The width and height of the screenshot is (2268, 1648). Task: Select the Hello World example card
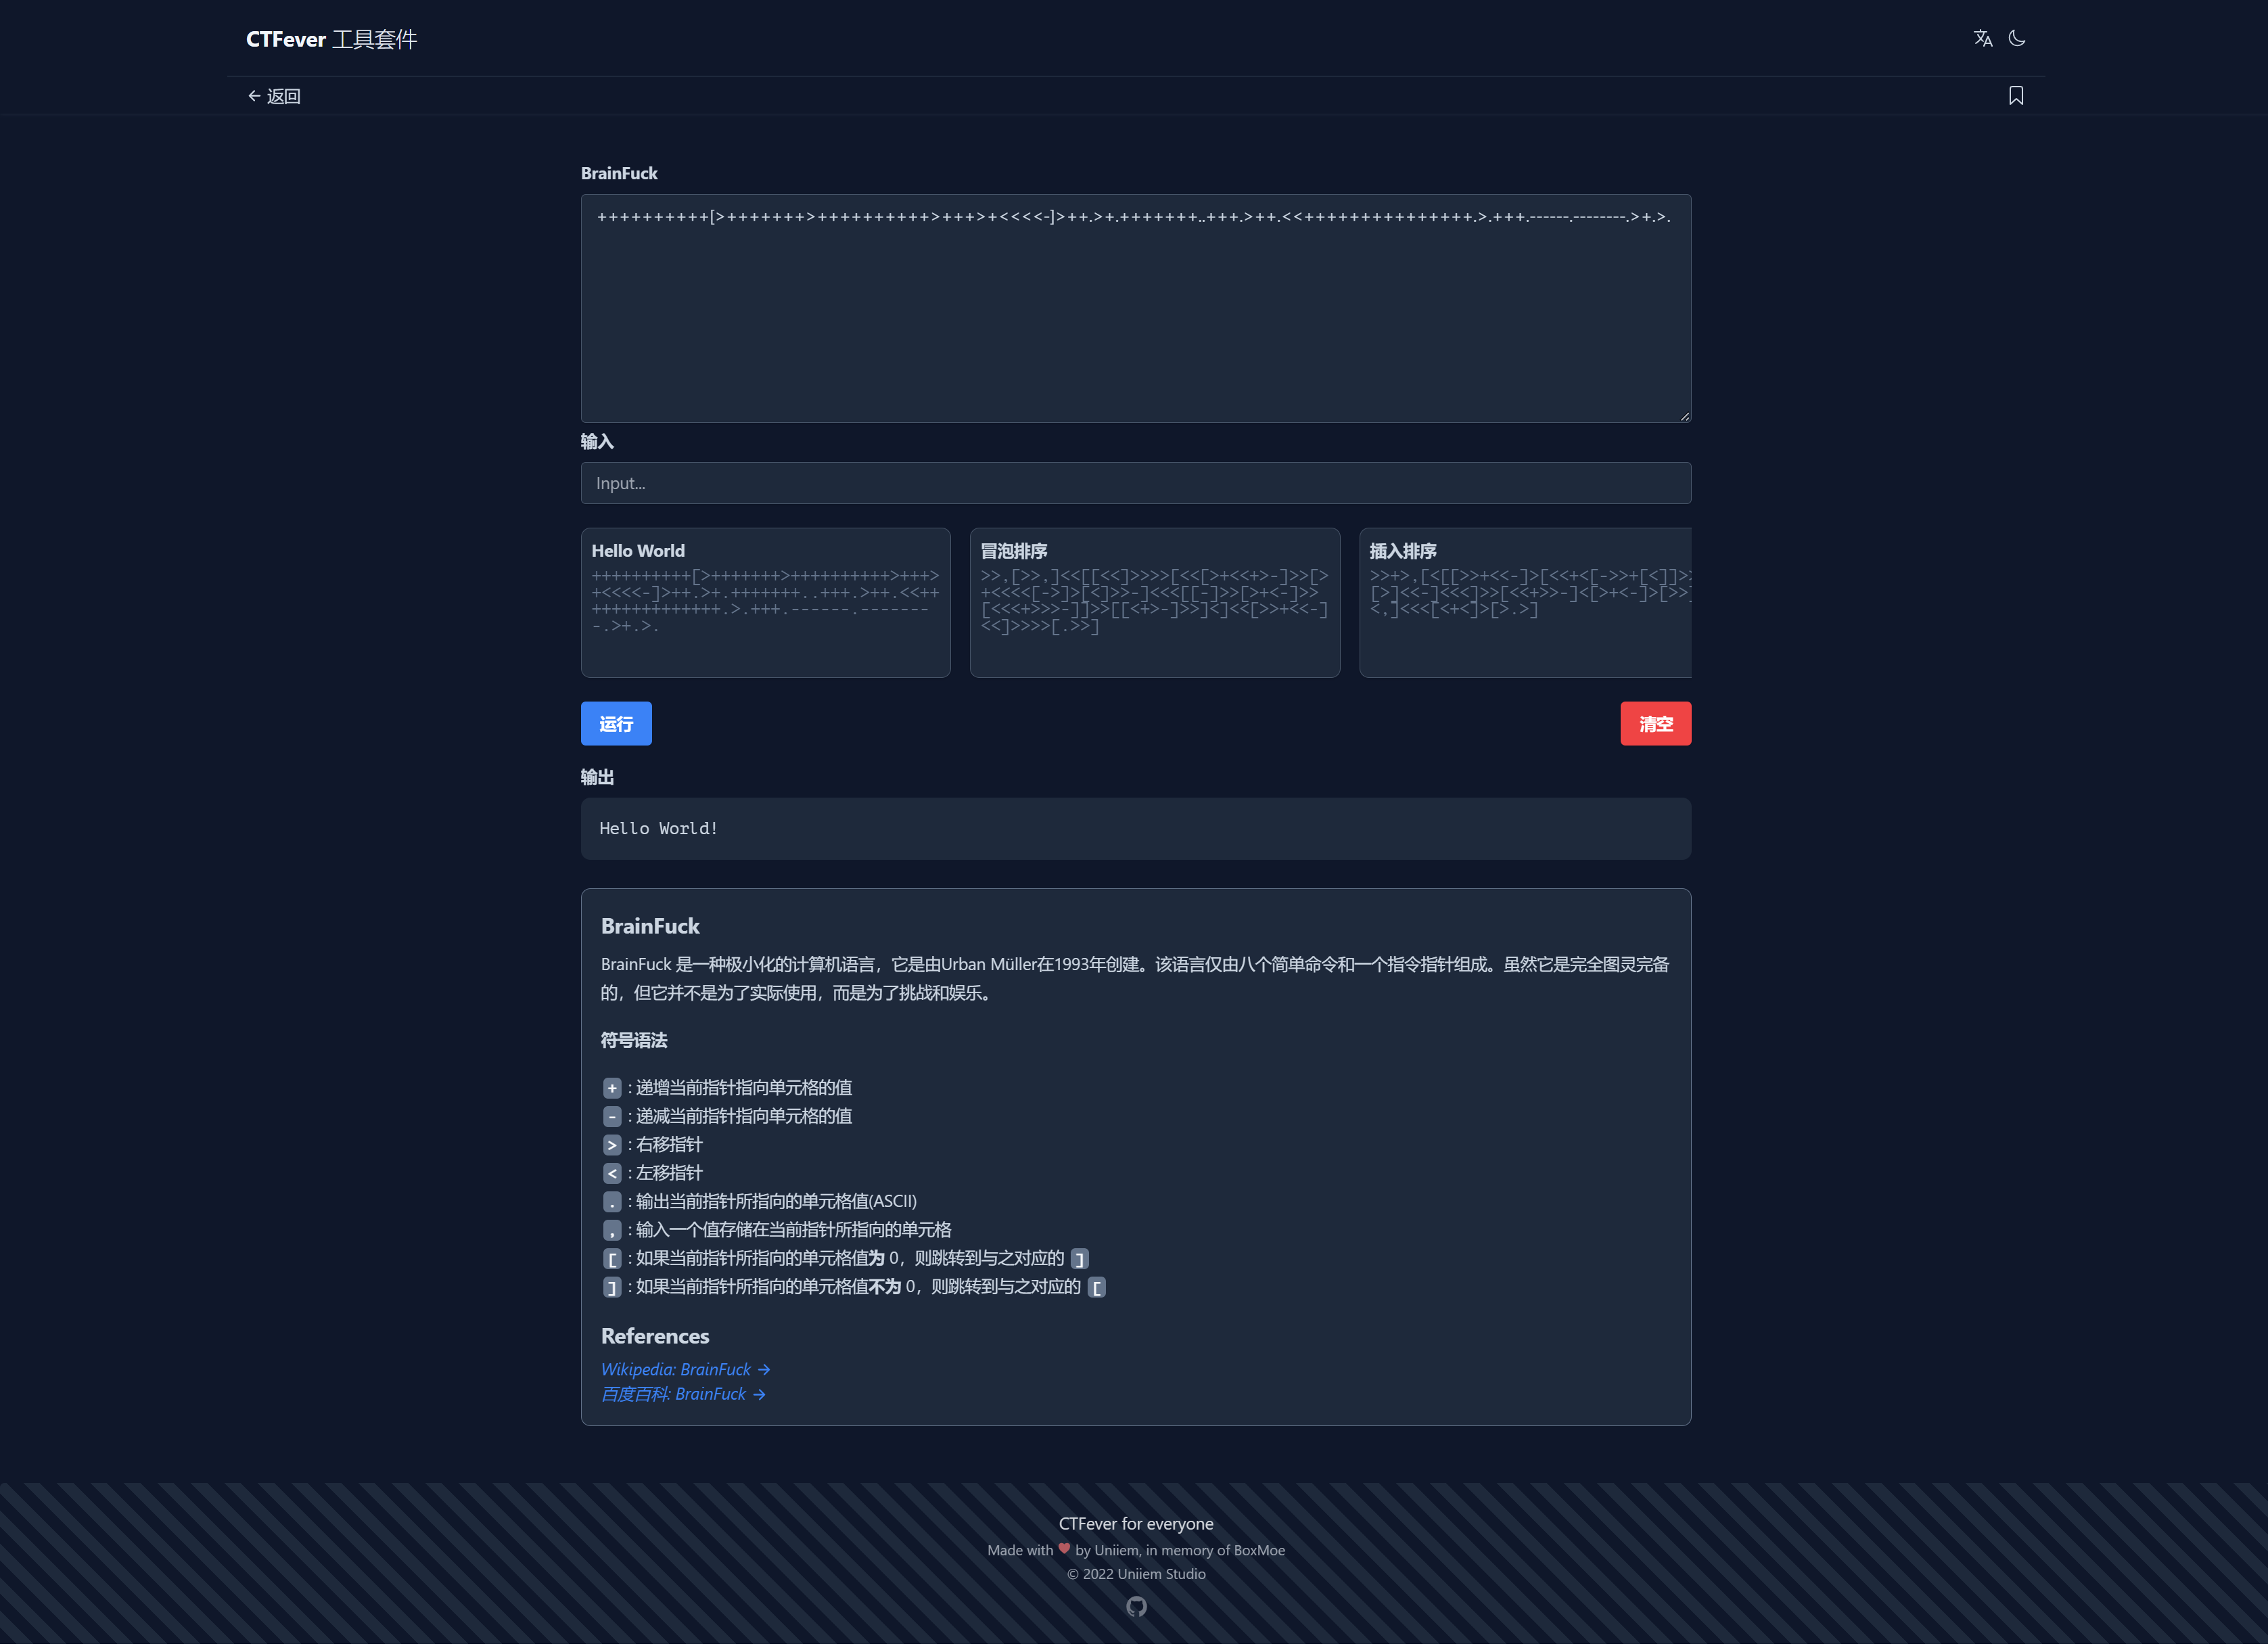tap(765, 603)
